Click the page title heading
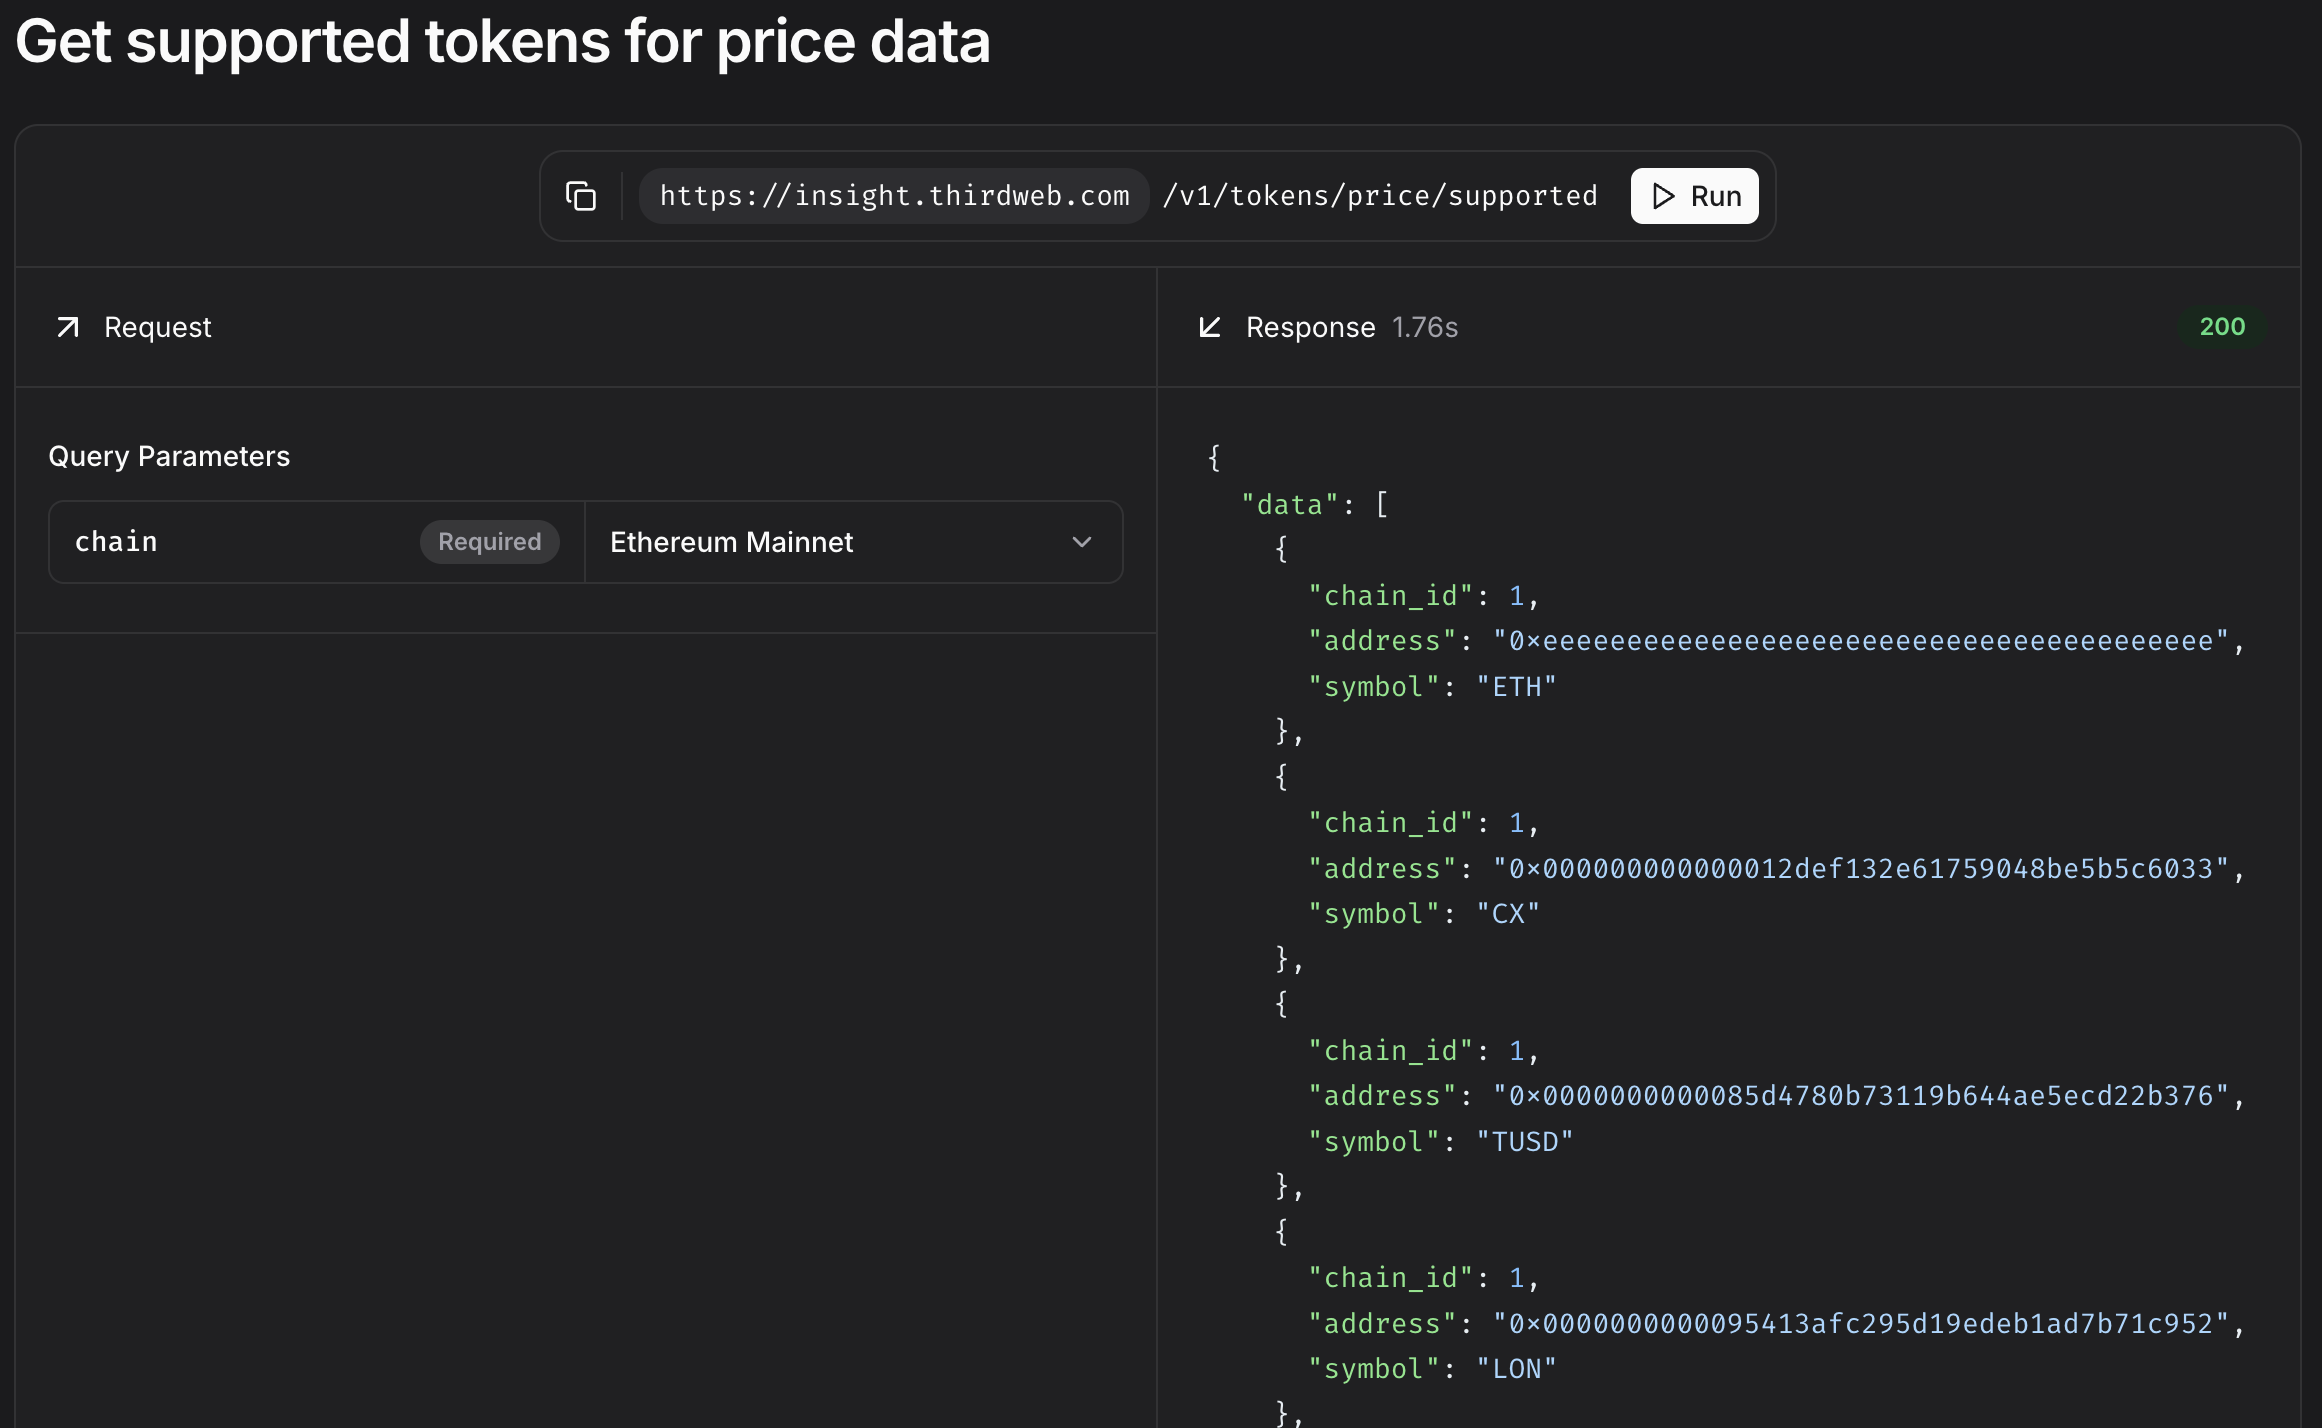The image size is (2322, 1428). point(503,42)
